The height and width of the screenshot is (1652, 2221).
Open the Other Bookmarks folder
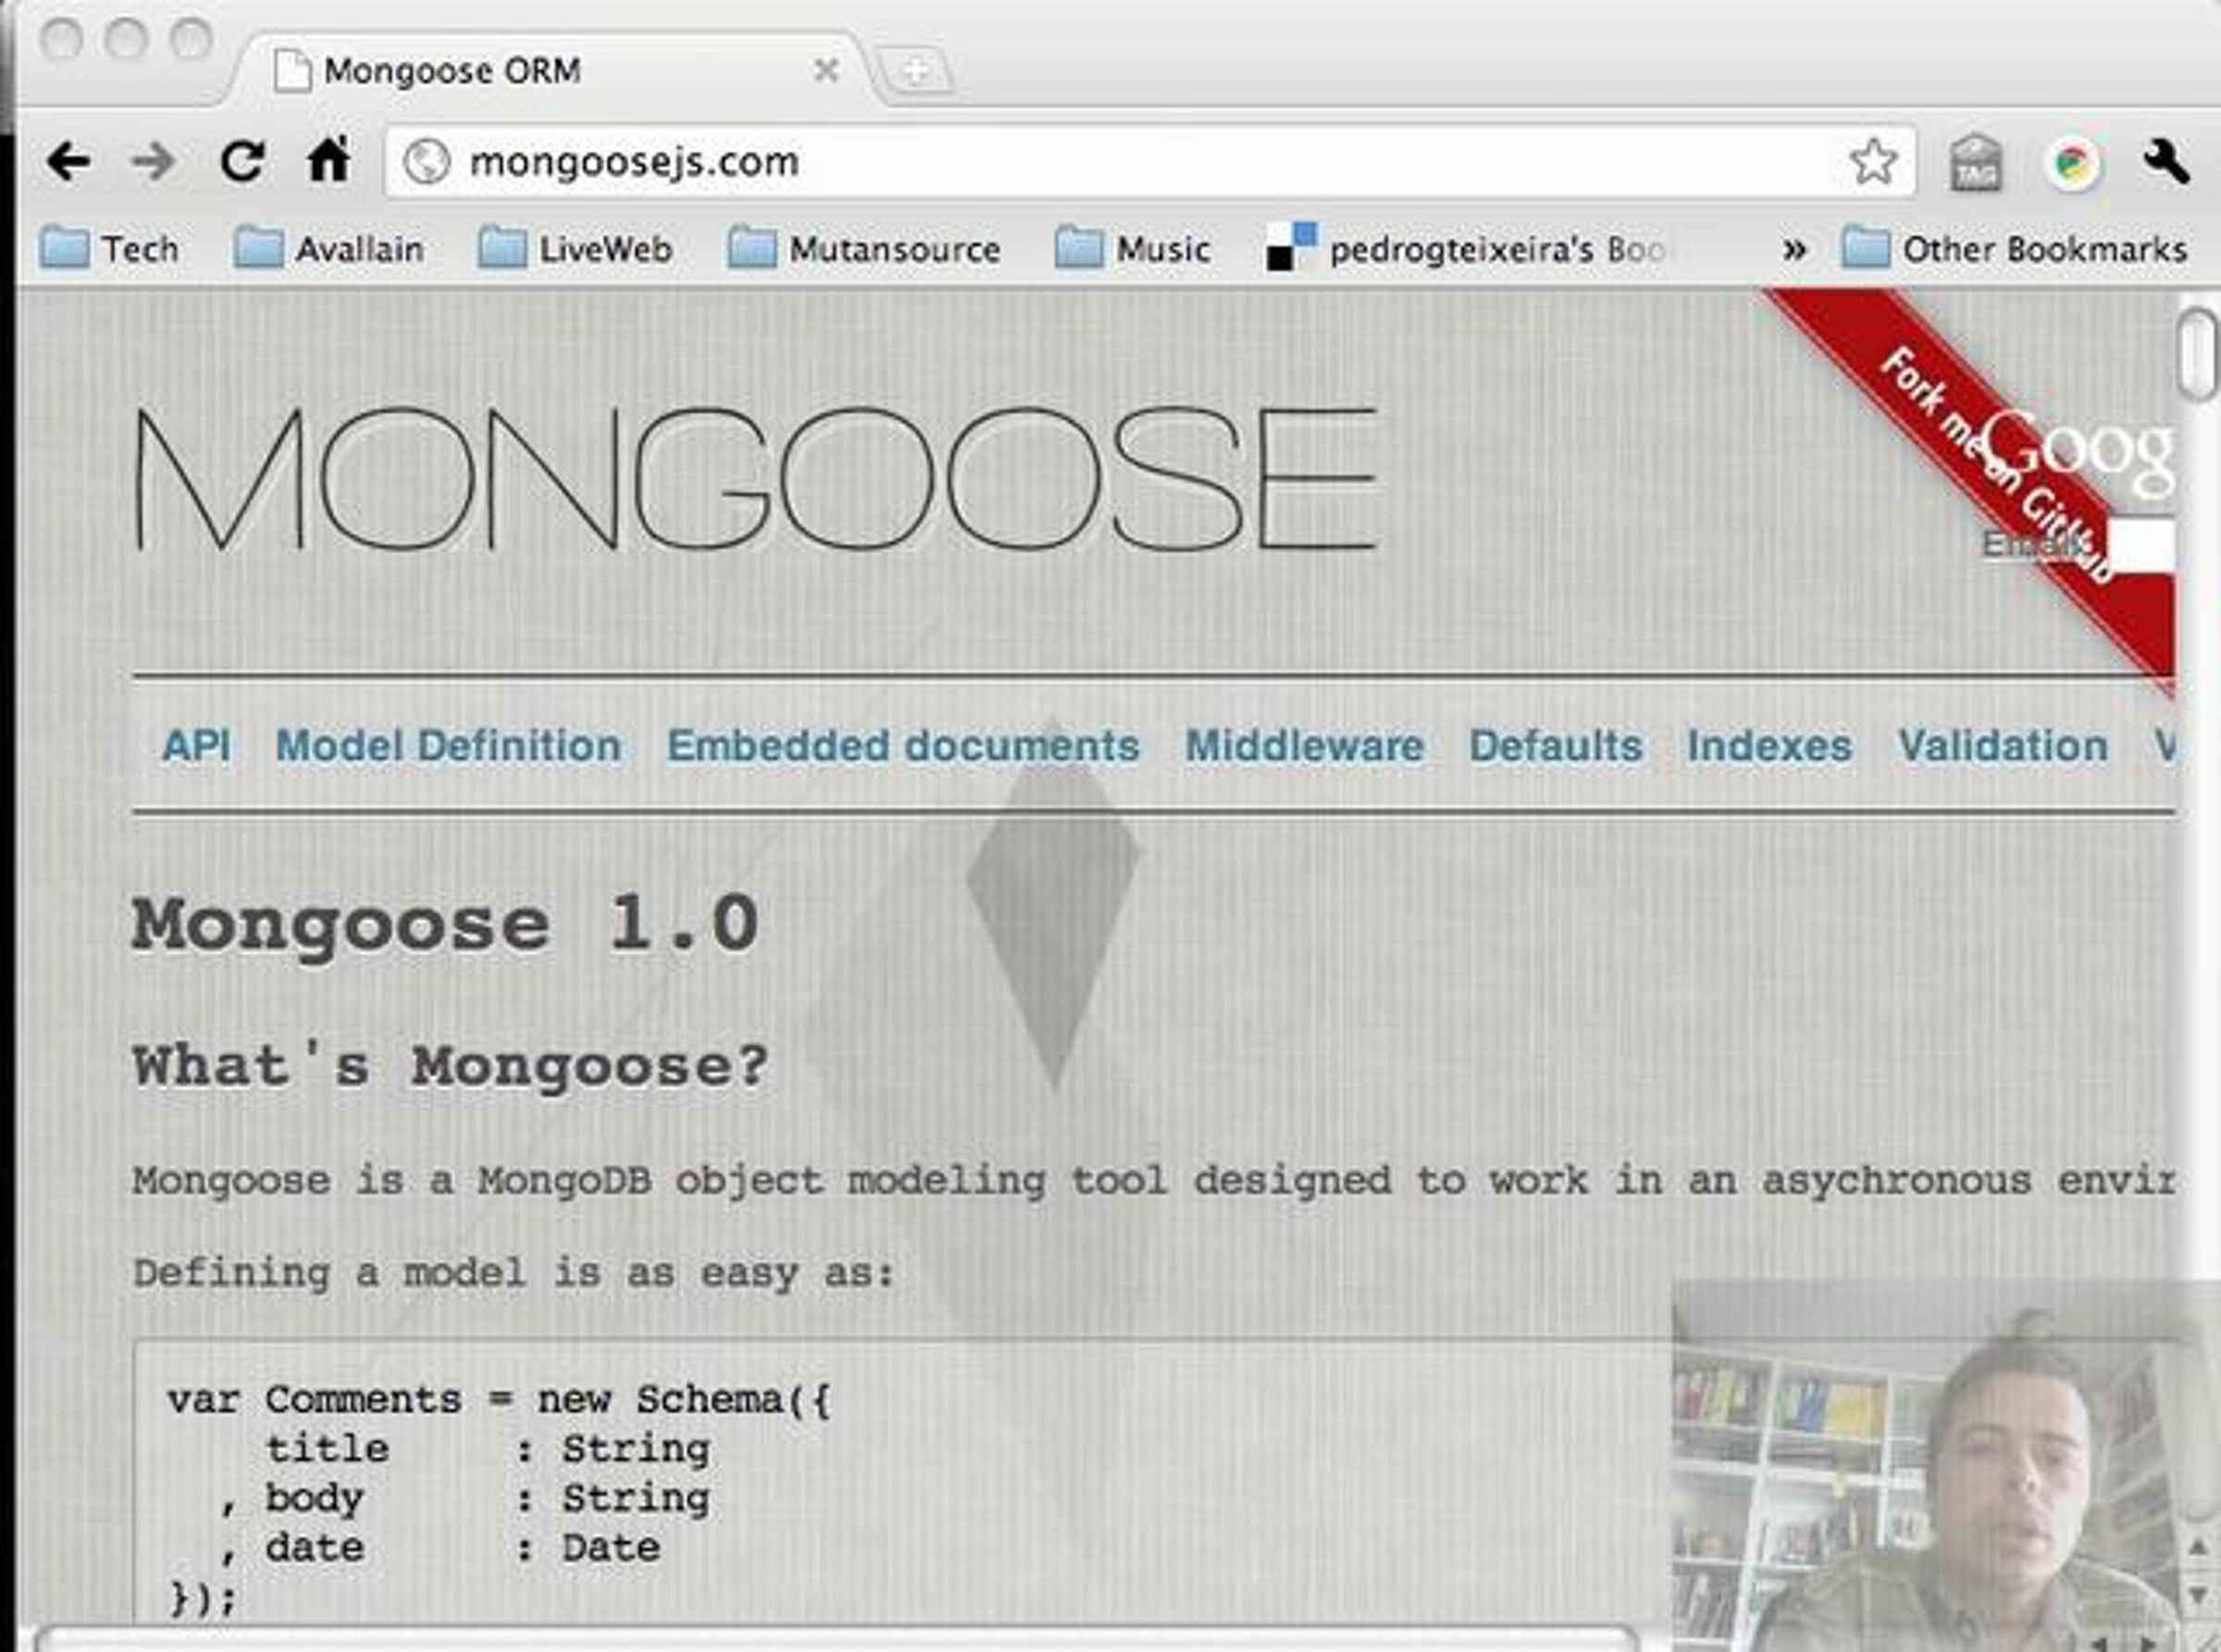(x=2015, y=249)
